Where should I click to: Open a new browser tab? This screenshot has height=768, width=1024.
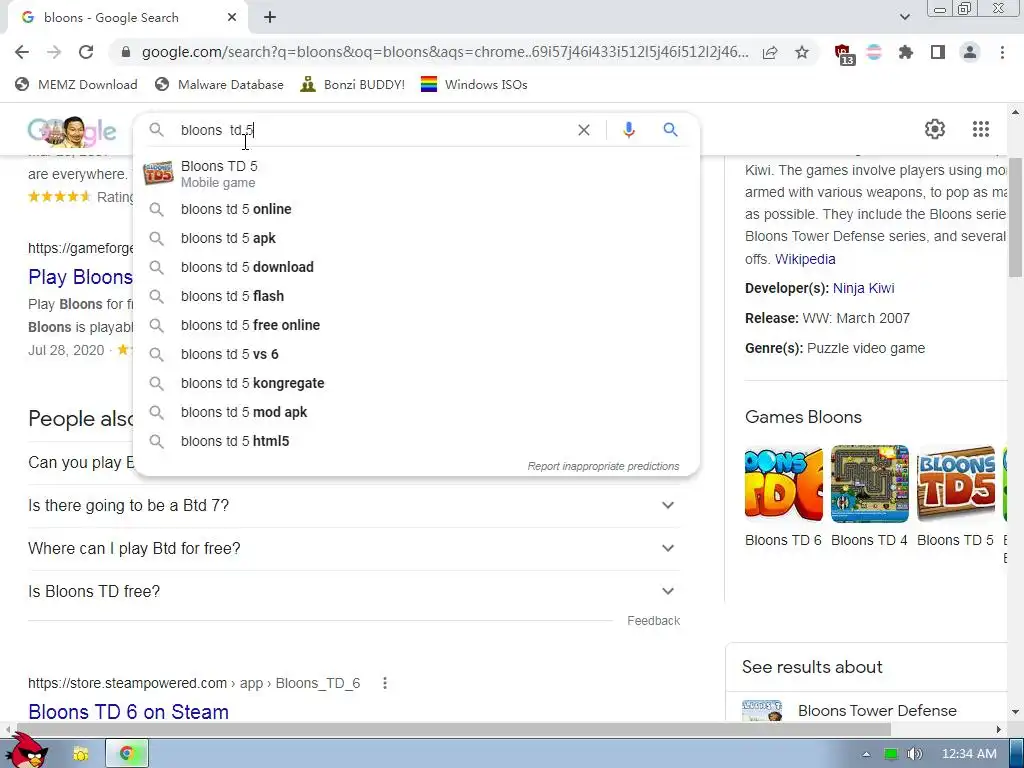click(270, 18)
